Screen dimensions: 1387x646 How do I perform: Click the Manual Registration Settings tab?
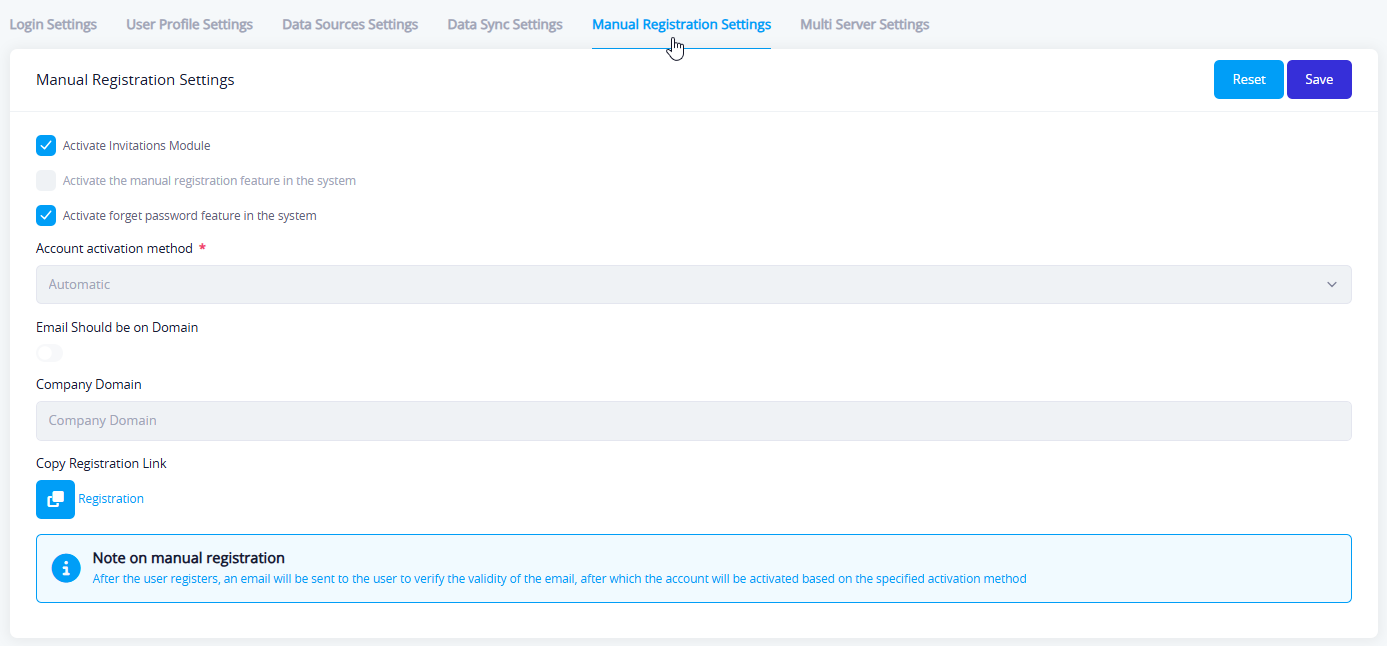(681, 24)
